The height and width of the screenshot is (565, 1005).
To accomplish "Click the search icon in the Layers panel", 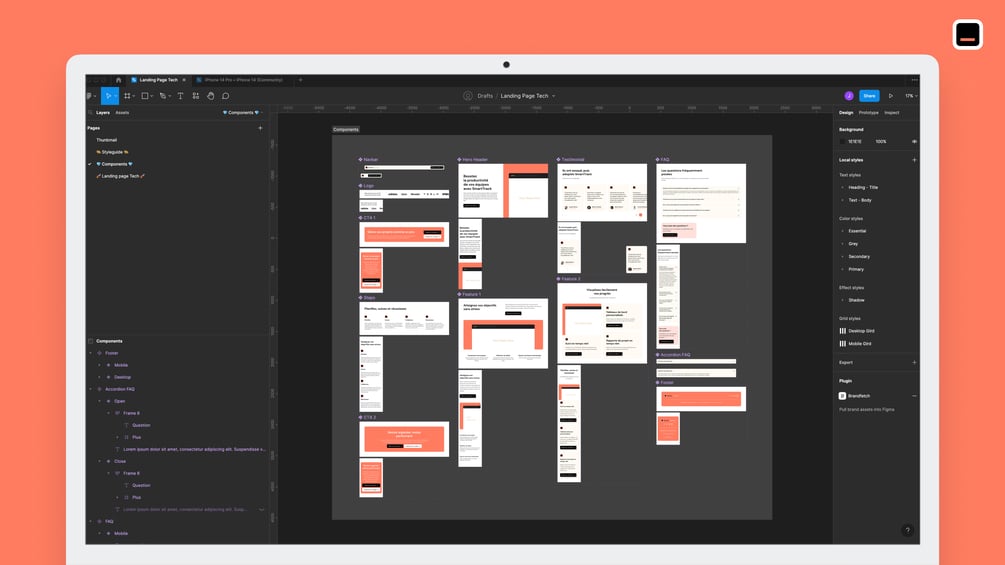I will [90, 113].
